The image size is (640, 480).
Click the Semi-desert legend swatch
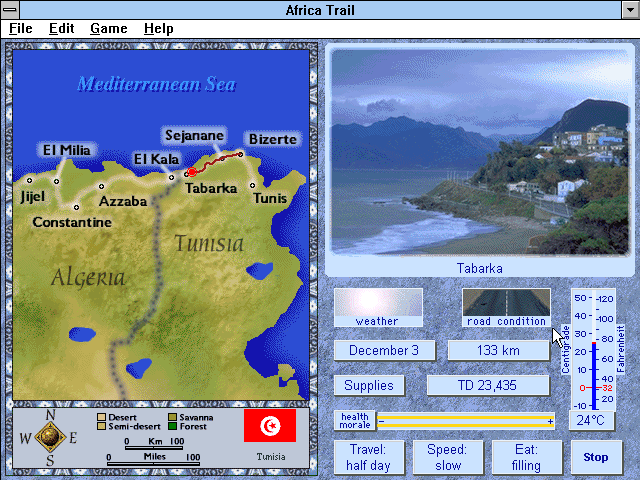click(101, 426)
